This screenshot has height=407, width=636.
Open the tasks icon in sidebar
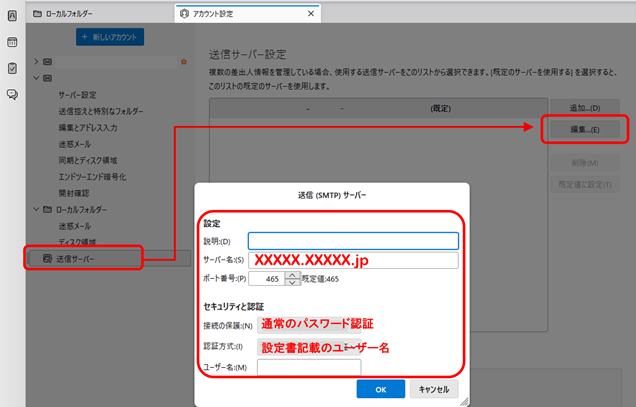[12, 68]
